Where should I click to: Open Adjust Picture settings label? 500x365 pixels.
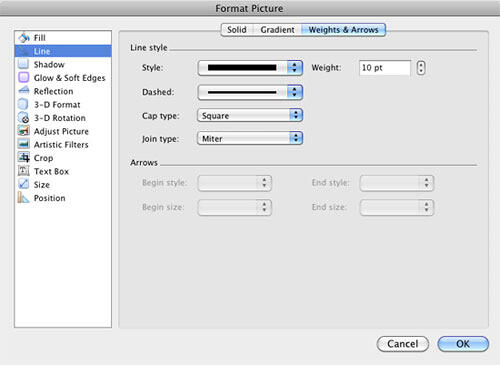point(61,131)
